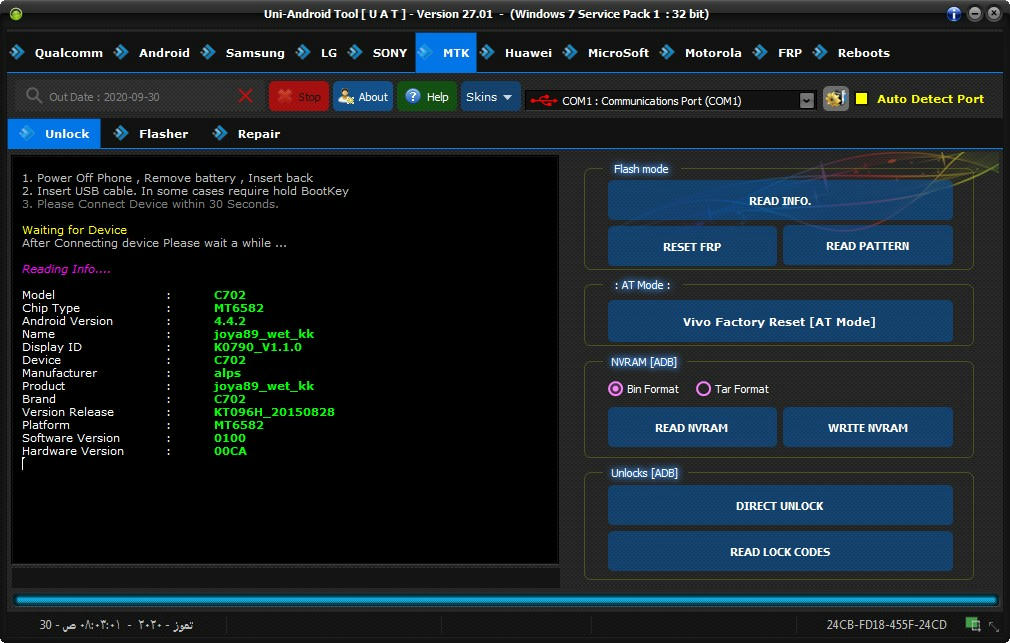Click the READ LOCK CODES button

(780, 552)
